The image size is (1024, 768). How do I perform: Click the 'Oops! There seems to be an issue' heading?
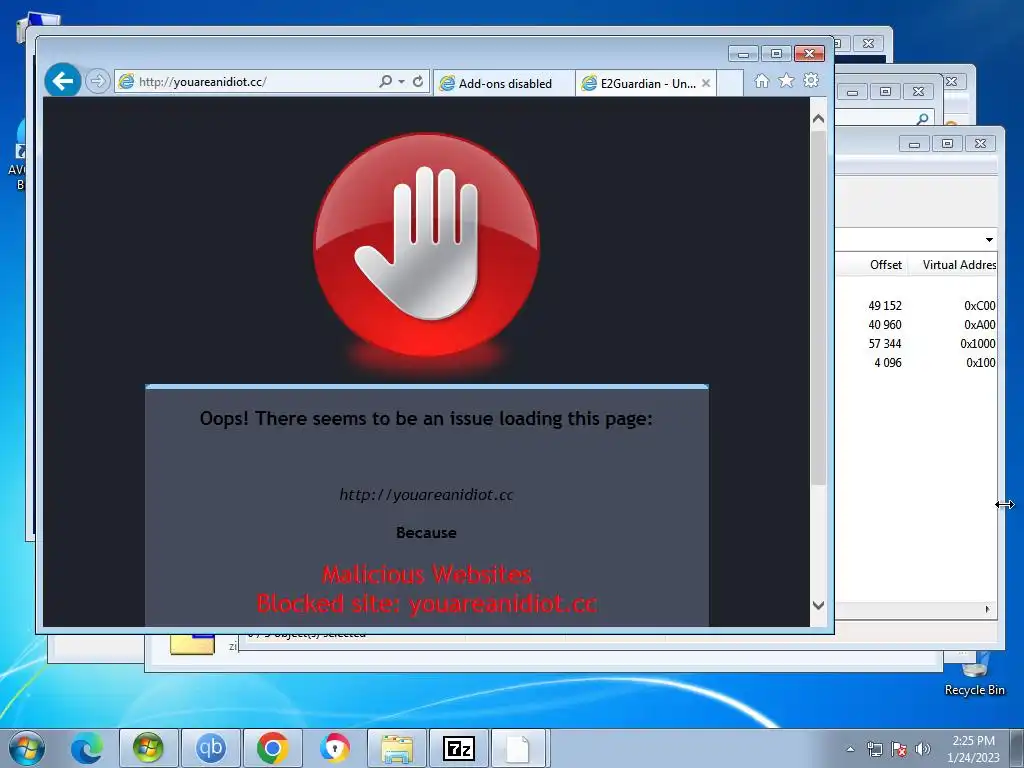pyautogui.click(x=426, y=418)
